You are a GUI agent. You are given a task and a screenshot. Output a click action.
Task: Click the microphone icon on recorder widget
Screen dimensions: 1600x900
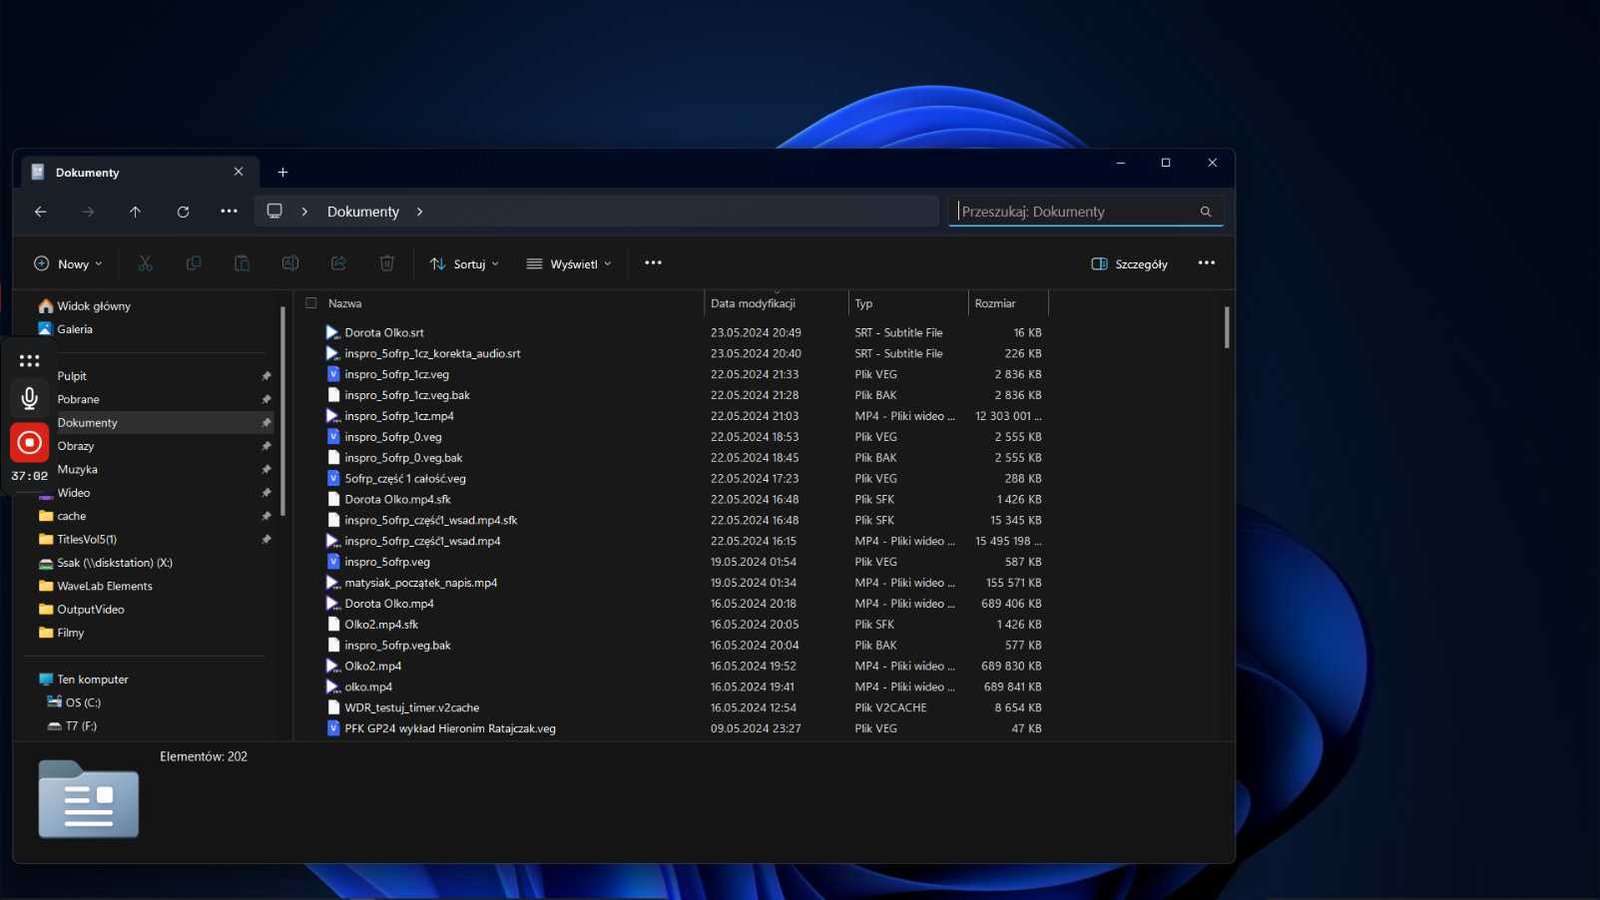[x=29, y=398]
